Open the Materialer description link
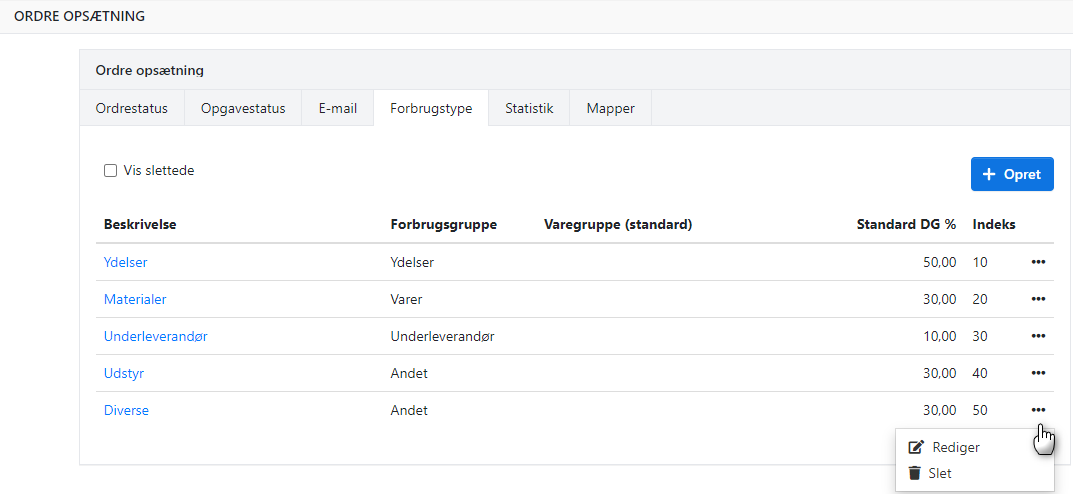 (x=135, y=299)
